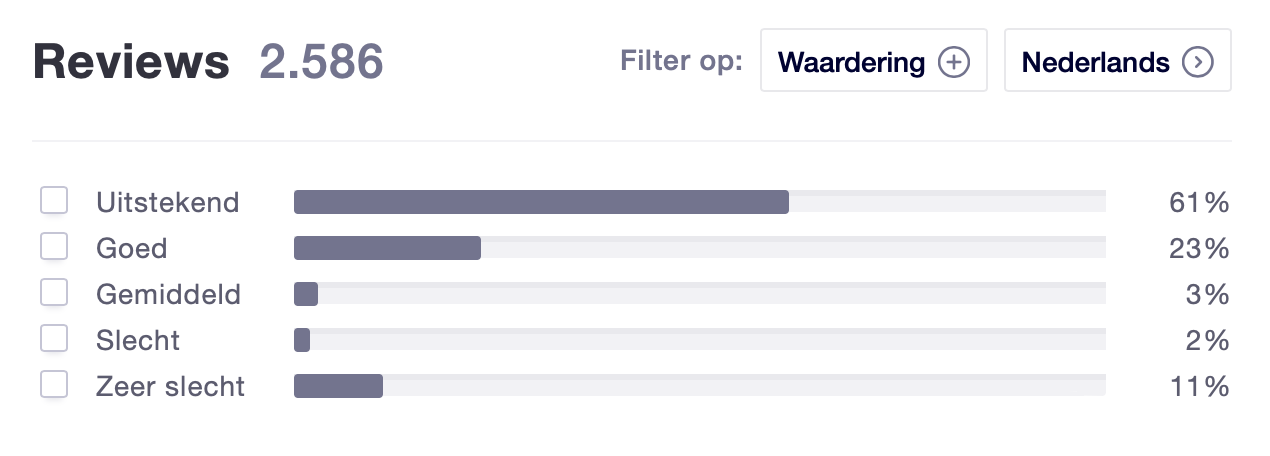Click the Goed 23% rating bar
Image resolution: width=1270 pixels, height=456 pixels.
tap(387, 248)
